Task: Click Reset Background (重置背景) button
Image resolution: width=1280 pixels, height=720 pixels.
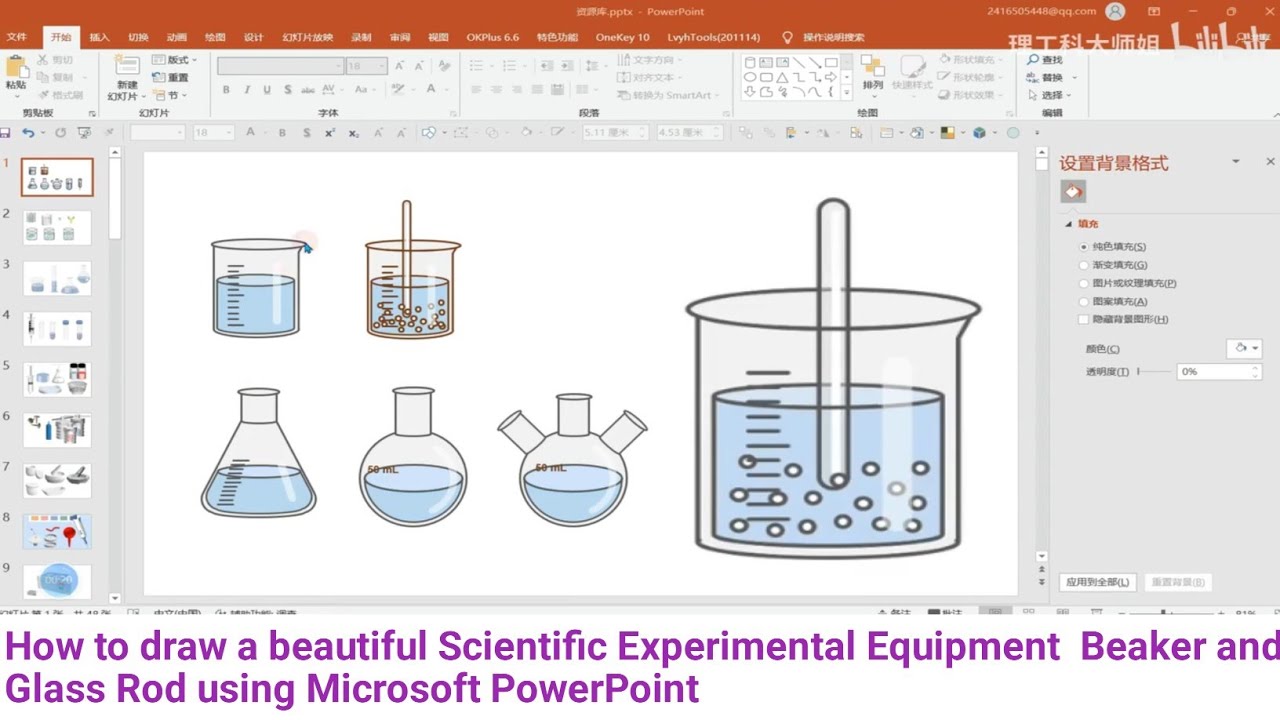Action: [1177, 582]
